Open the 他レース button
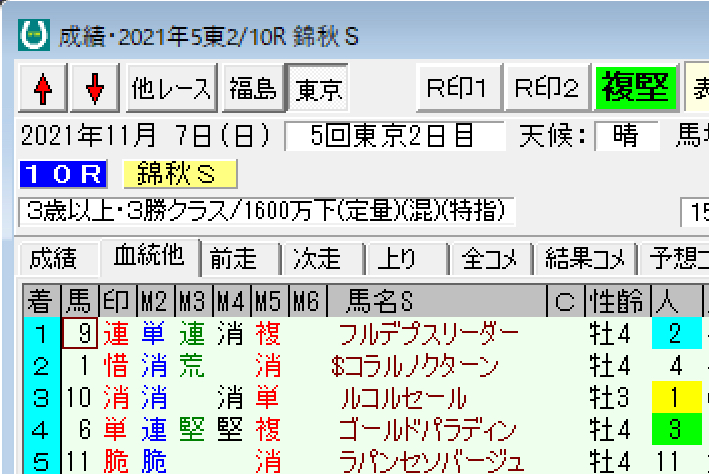 coord(171,88)
